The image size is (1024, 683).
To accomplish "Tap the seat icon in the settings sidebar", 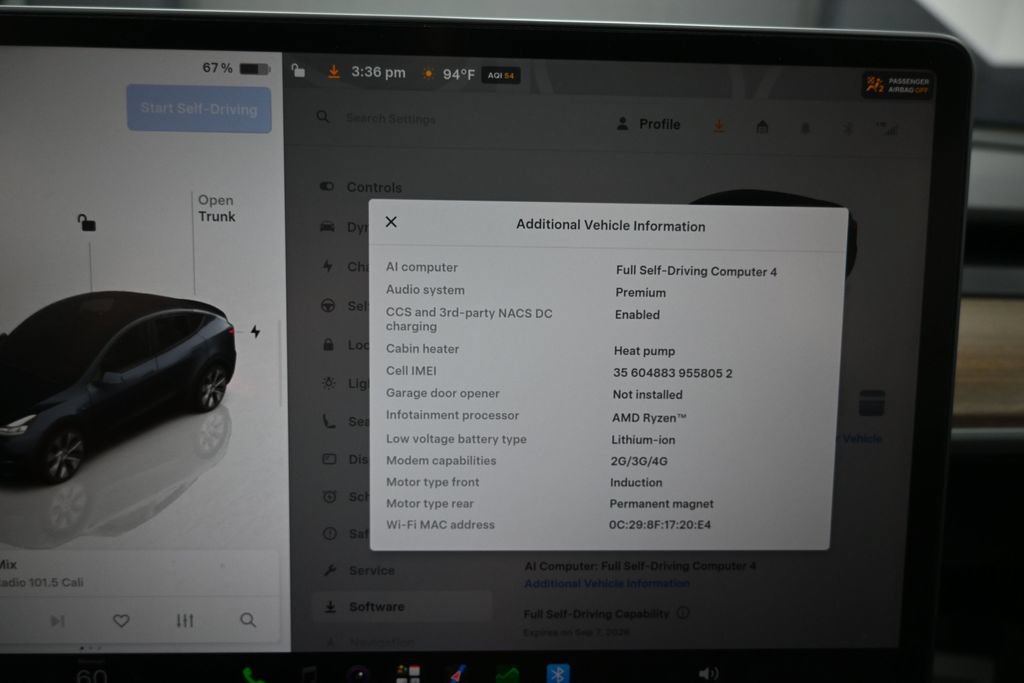I will coord(328,421).
